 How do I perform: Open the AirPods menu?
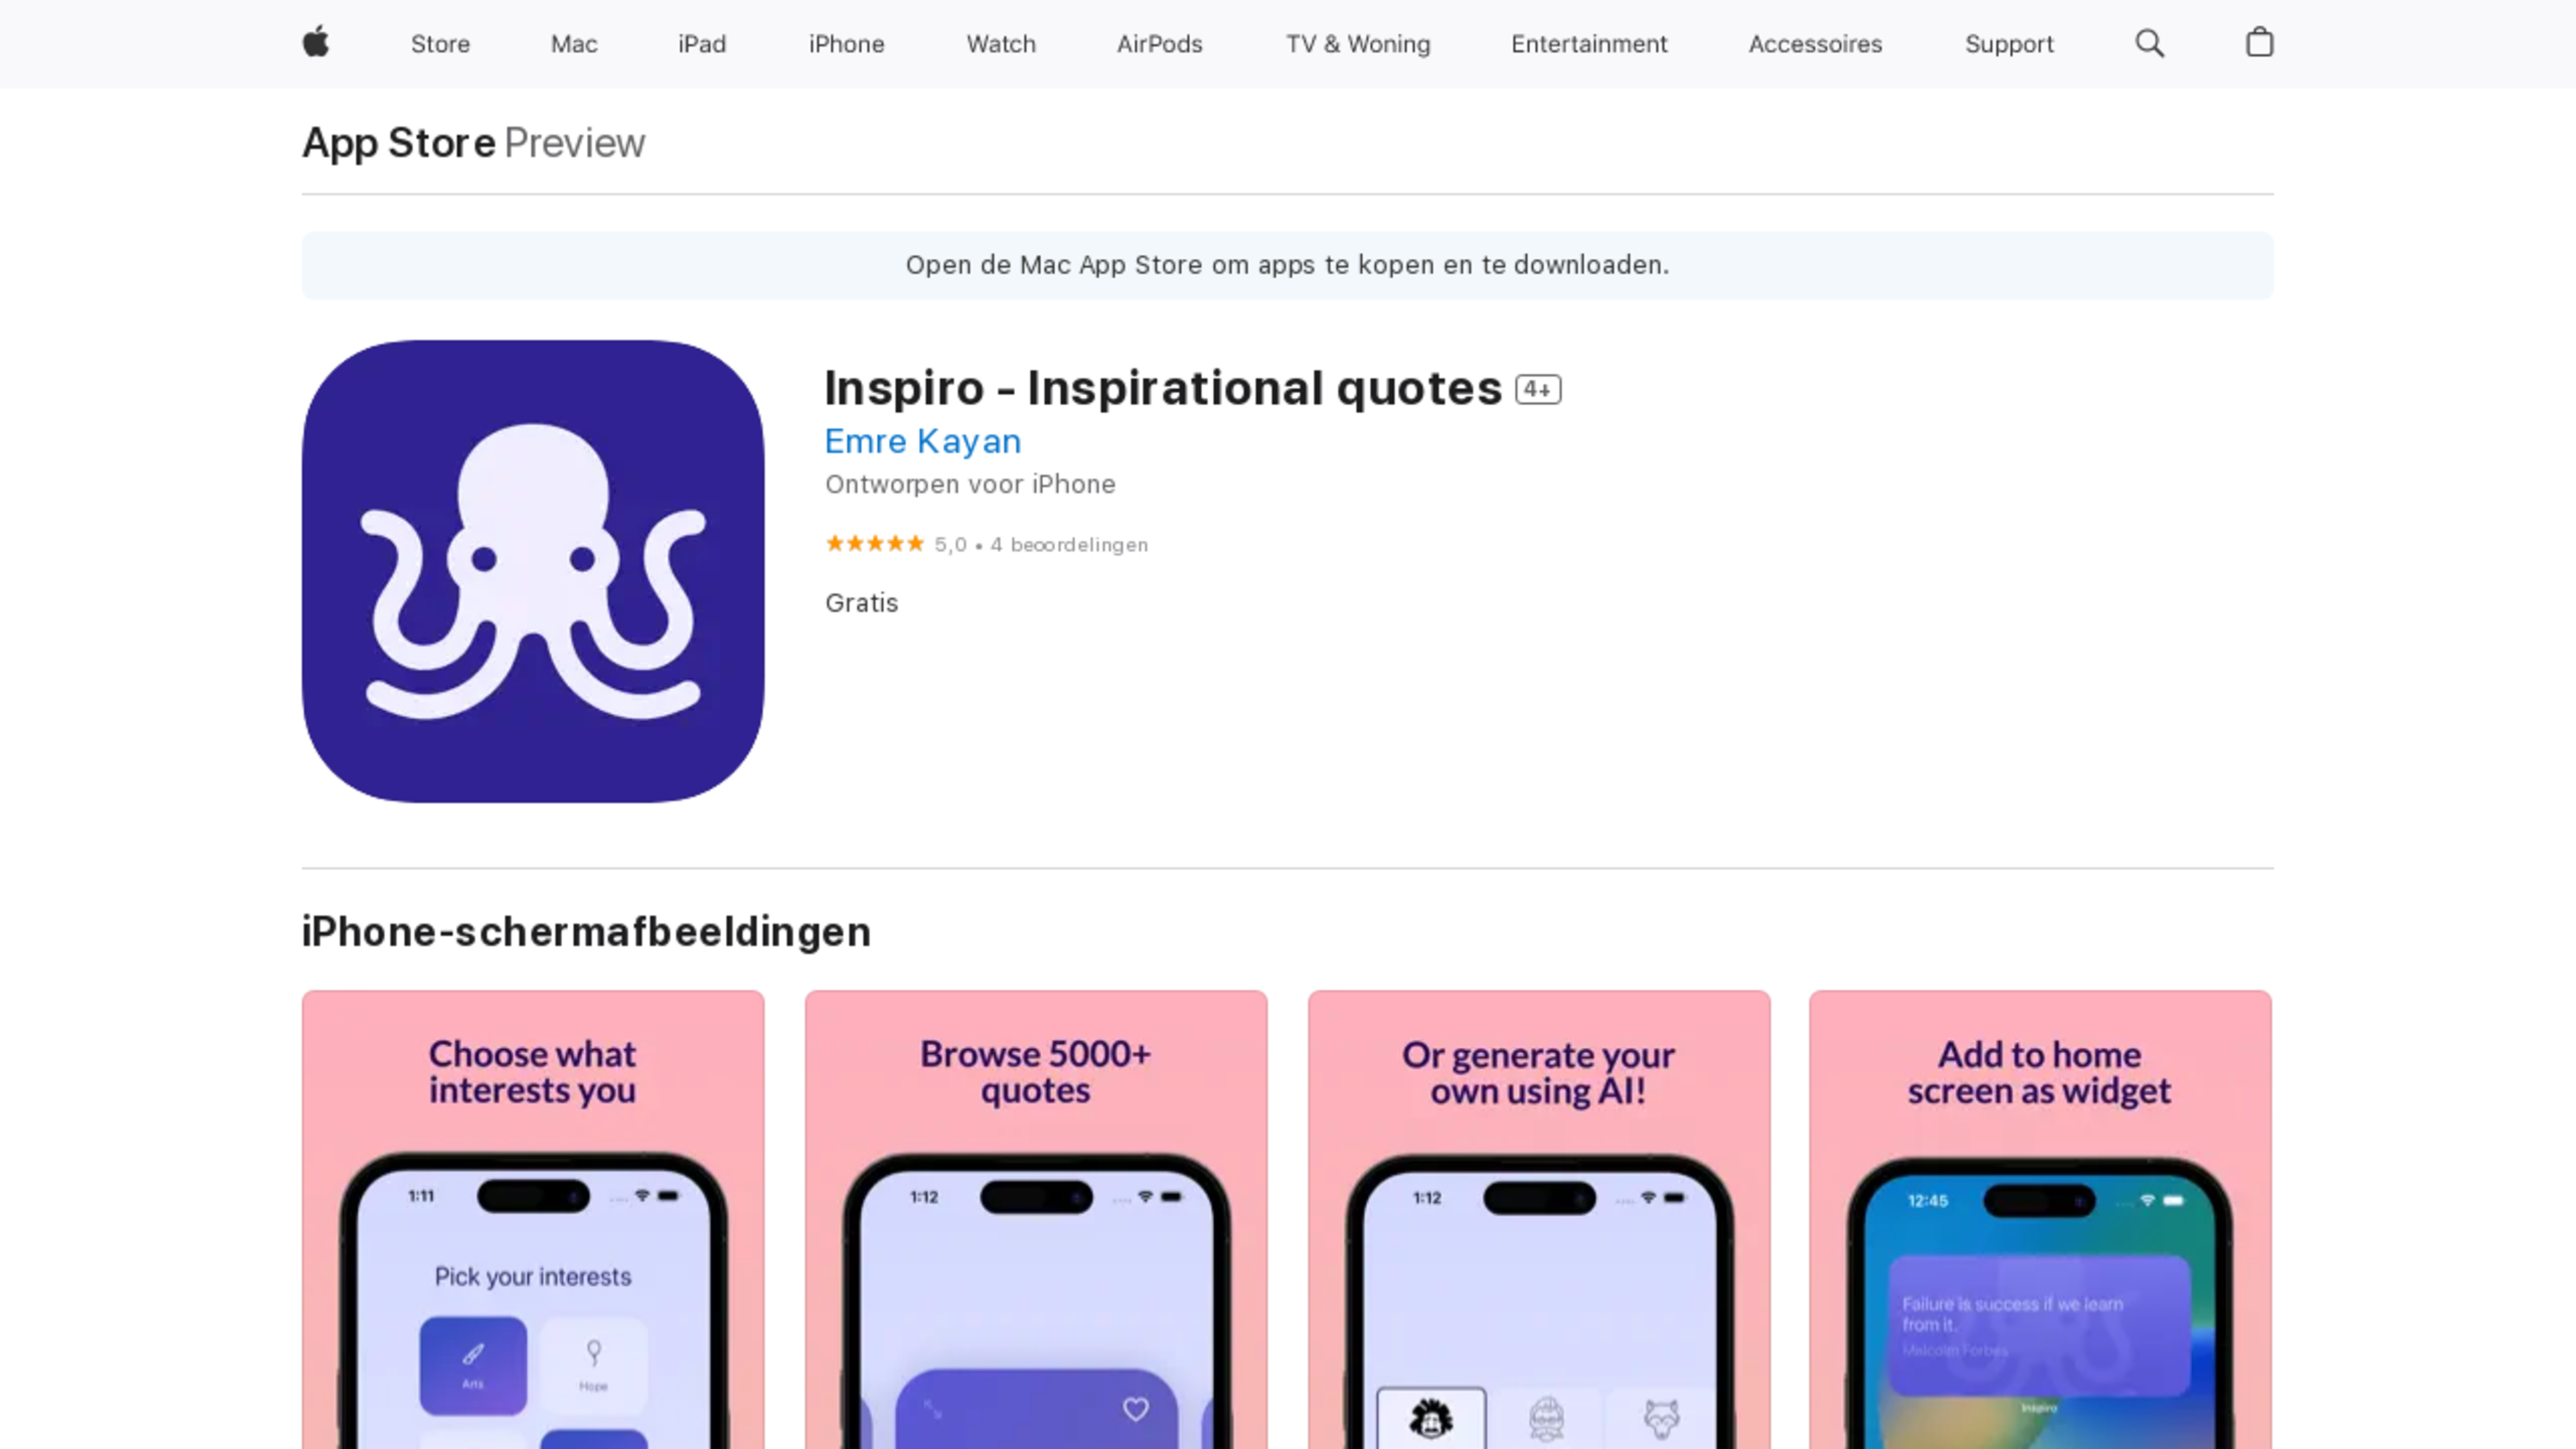tap(1160, 44)
